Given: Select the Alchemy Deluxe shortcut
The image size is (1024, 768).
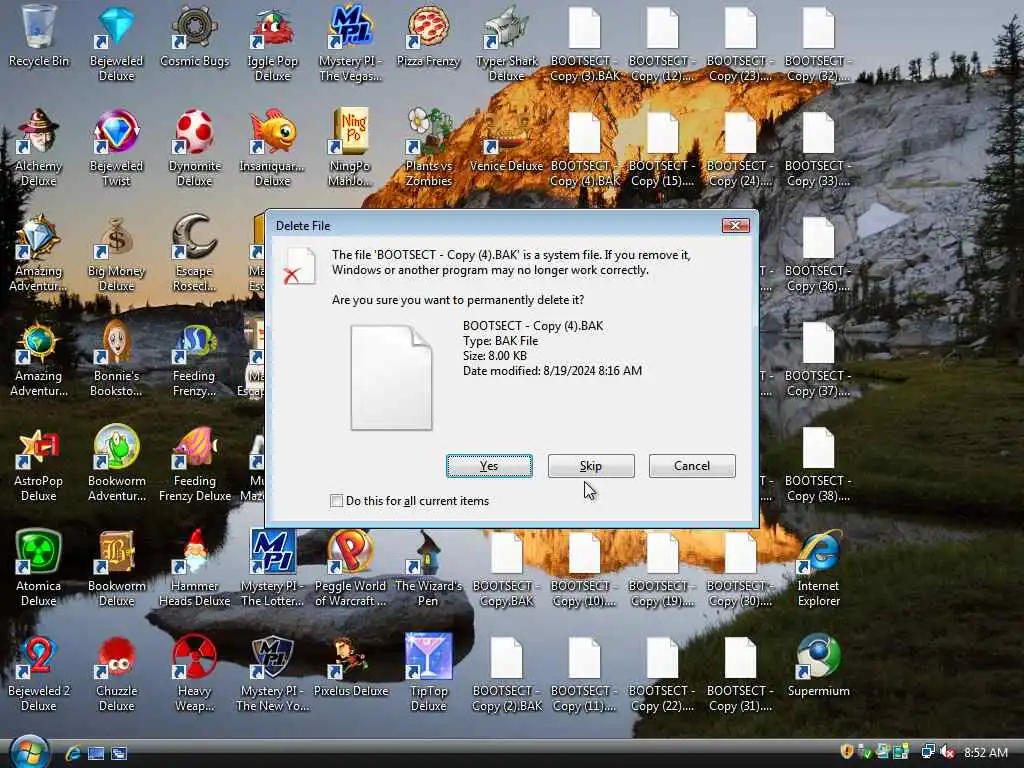Looking at the screenshot, I should (39, 148).
